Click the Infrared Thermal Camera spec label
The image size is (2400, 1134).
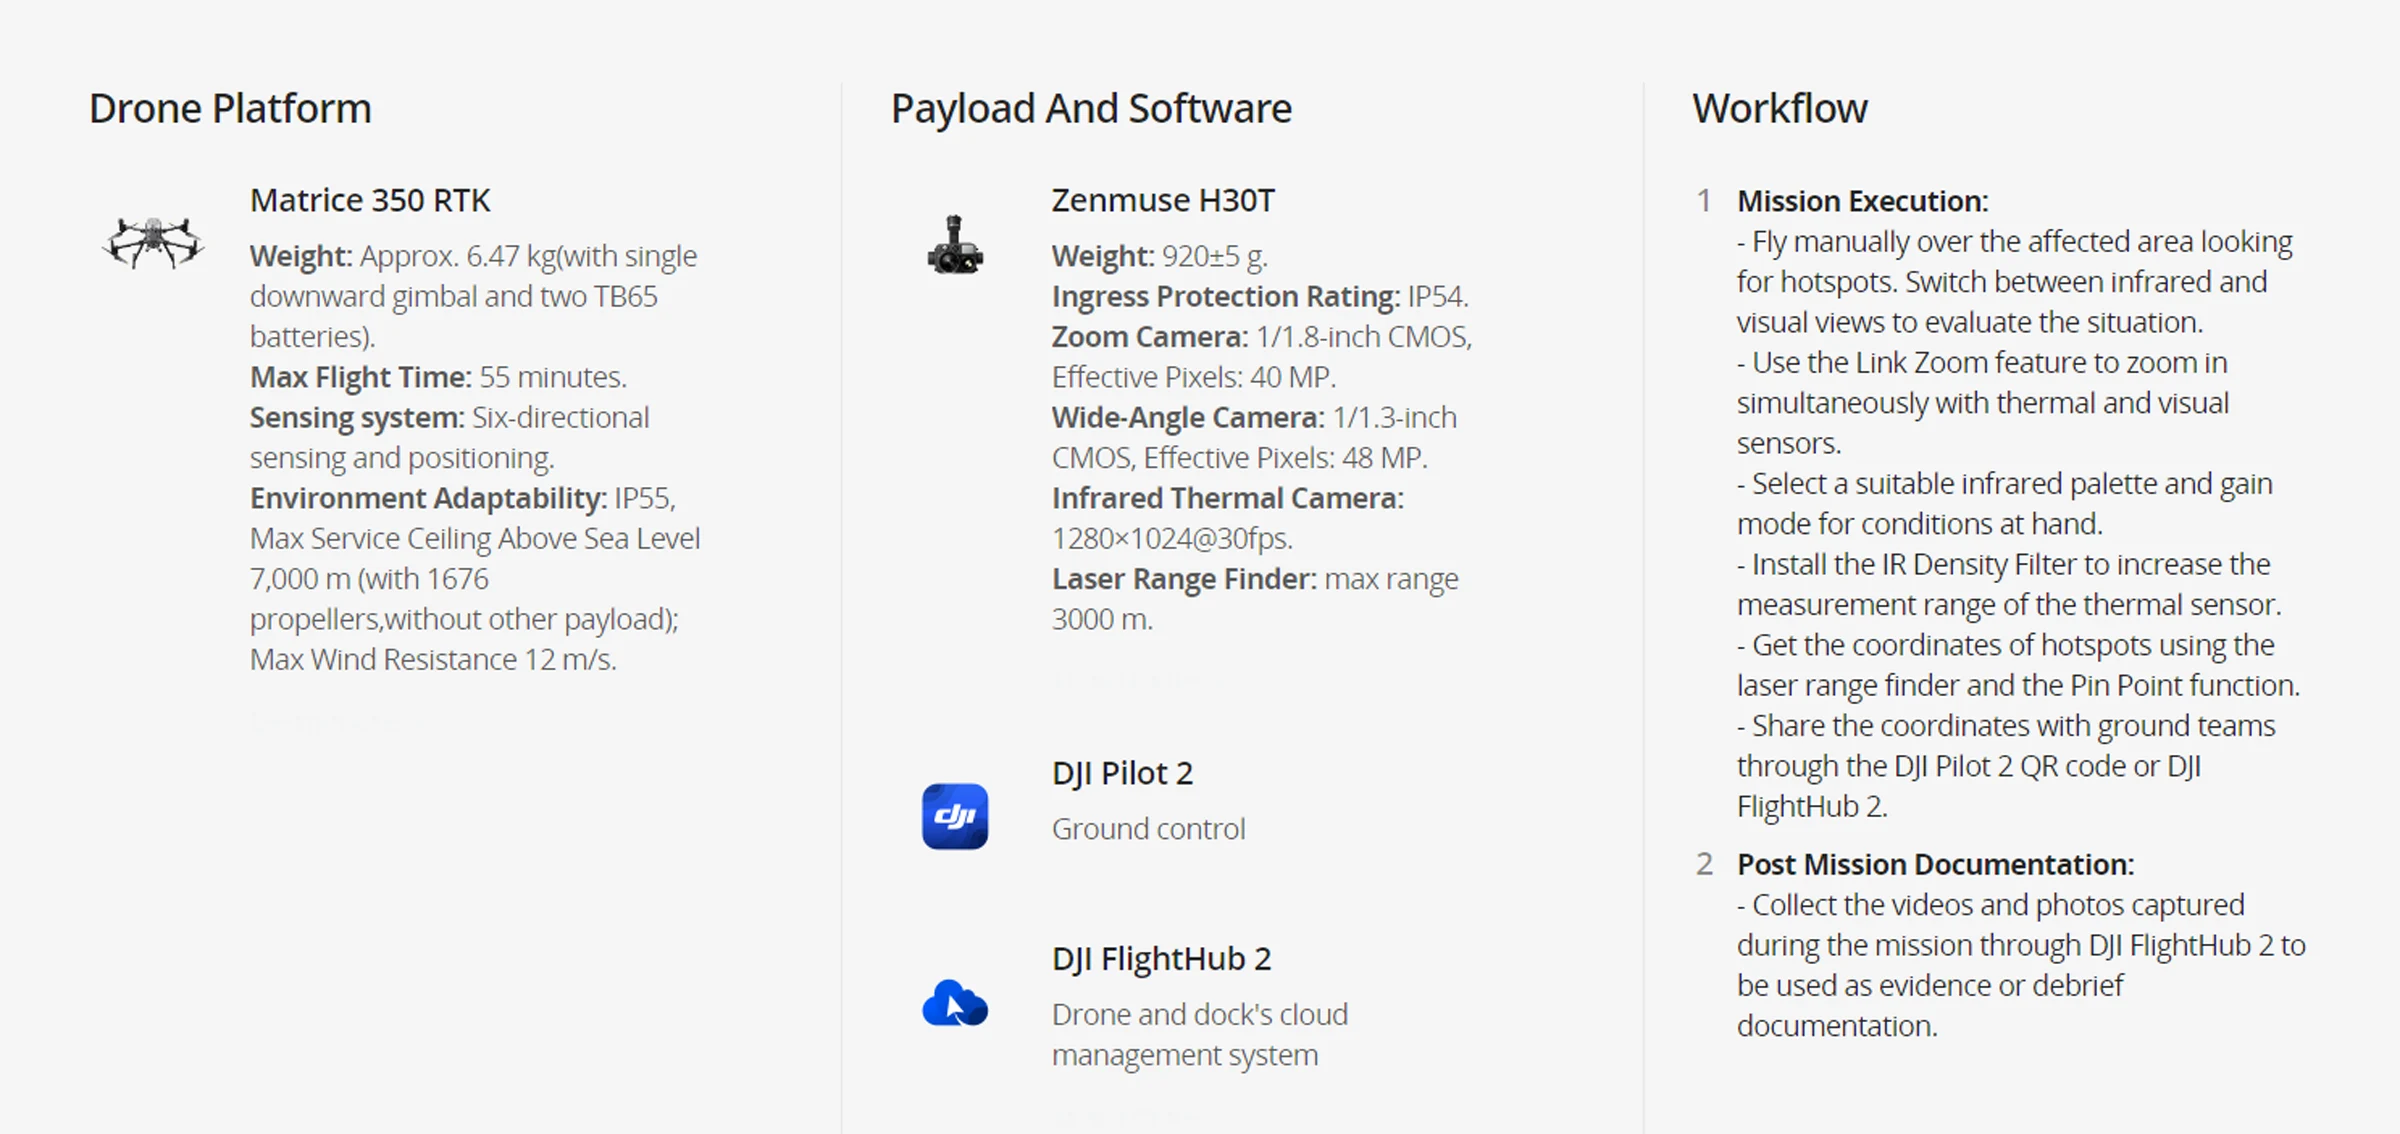(x=1227, y=498)
